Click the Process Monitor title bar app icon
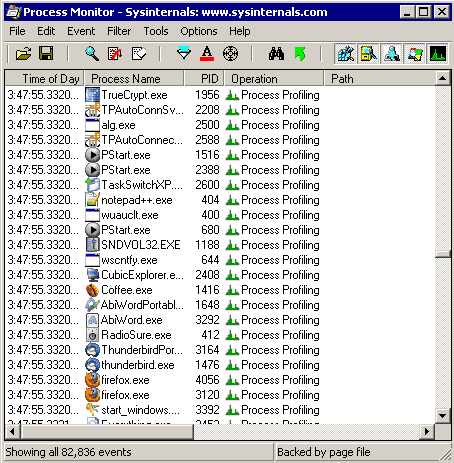Screen dimensions: 454x463 pos(14,12)
